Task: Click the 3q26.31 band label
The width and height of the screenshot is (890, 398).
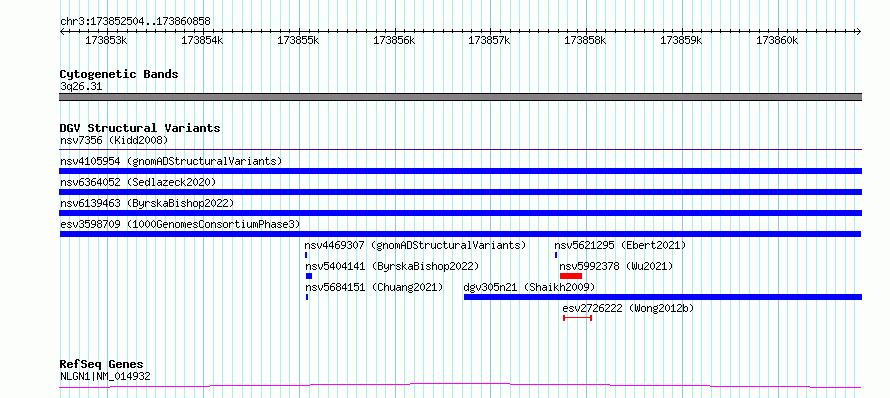Action: tap(81, 87)
